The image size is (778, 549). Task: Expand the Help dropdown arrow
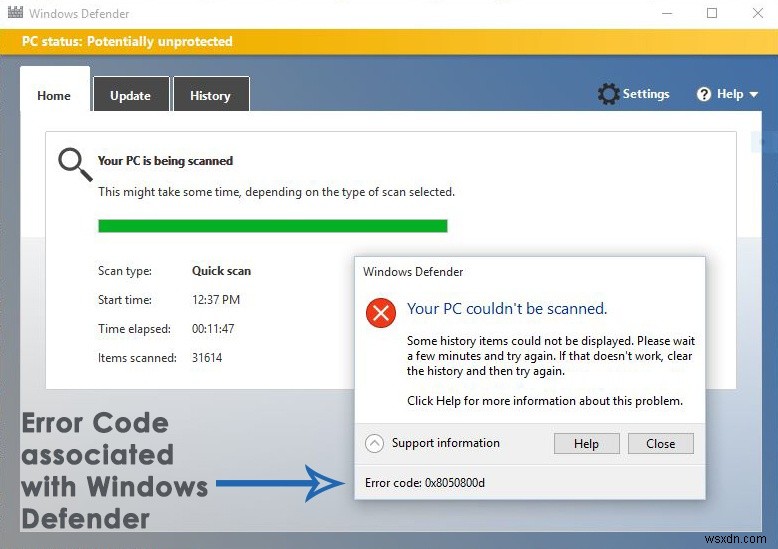coord(753,94)
